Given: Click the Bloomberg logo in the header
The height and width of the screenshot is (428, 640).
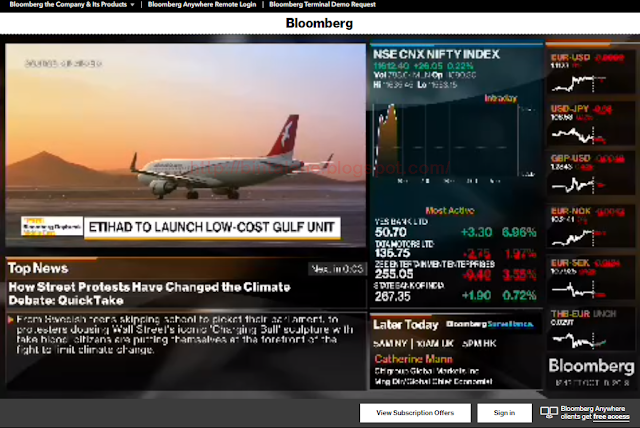Looking at the screenshot, I should (319, 23).
